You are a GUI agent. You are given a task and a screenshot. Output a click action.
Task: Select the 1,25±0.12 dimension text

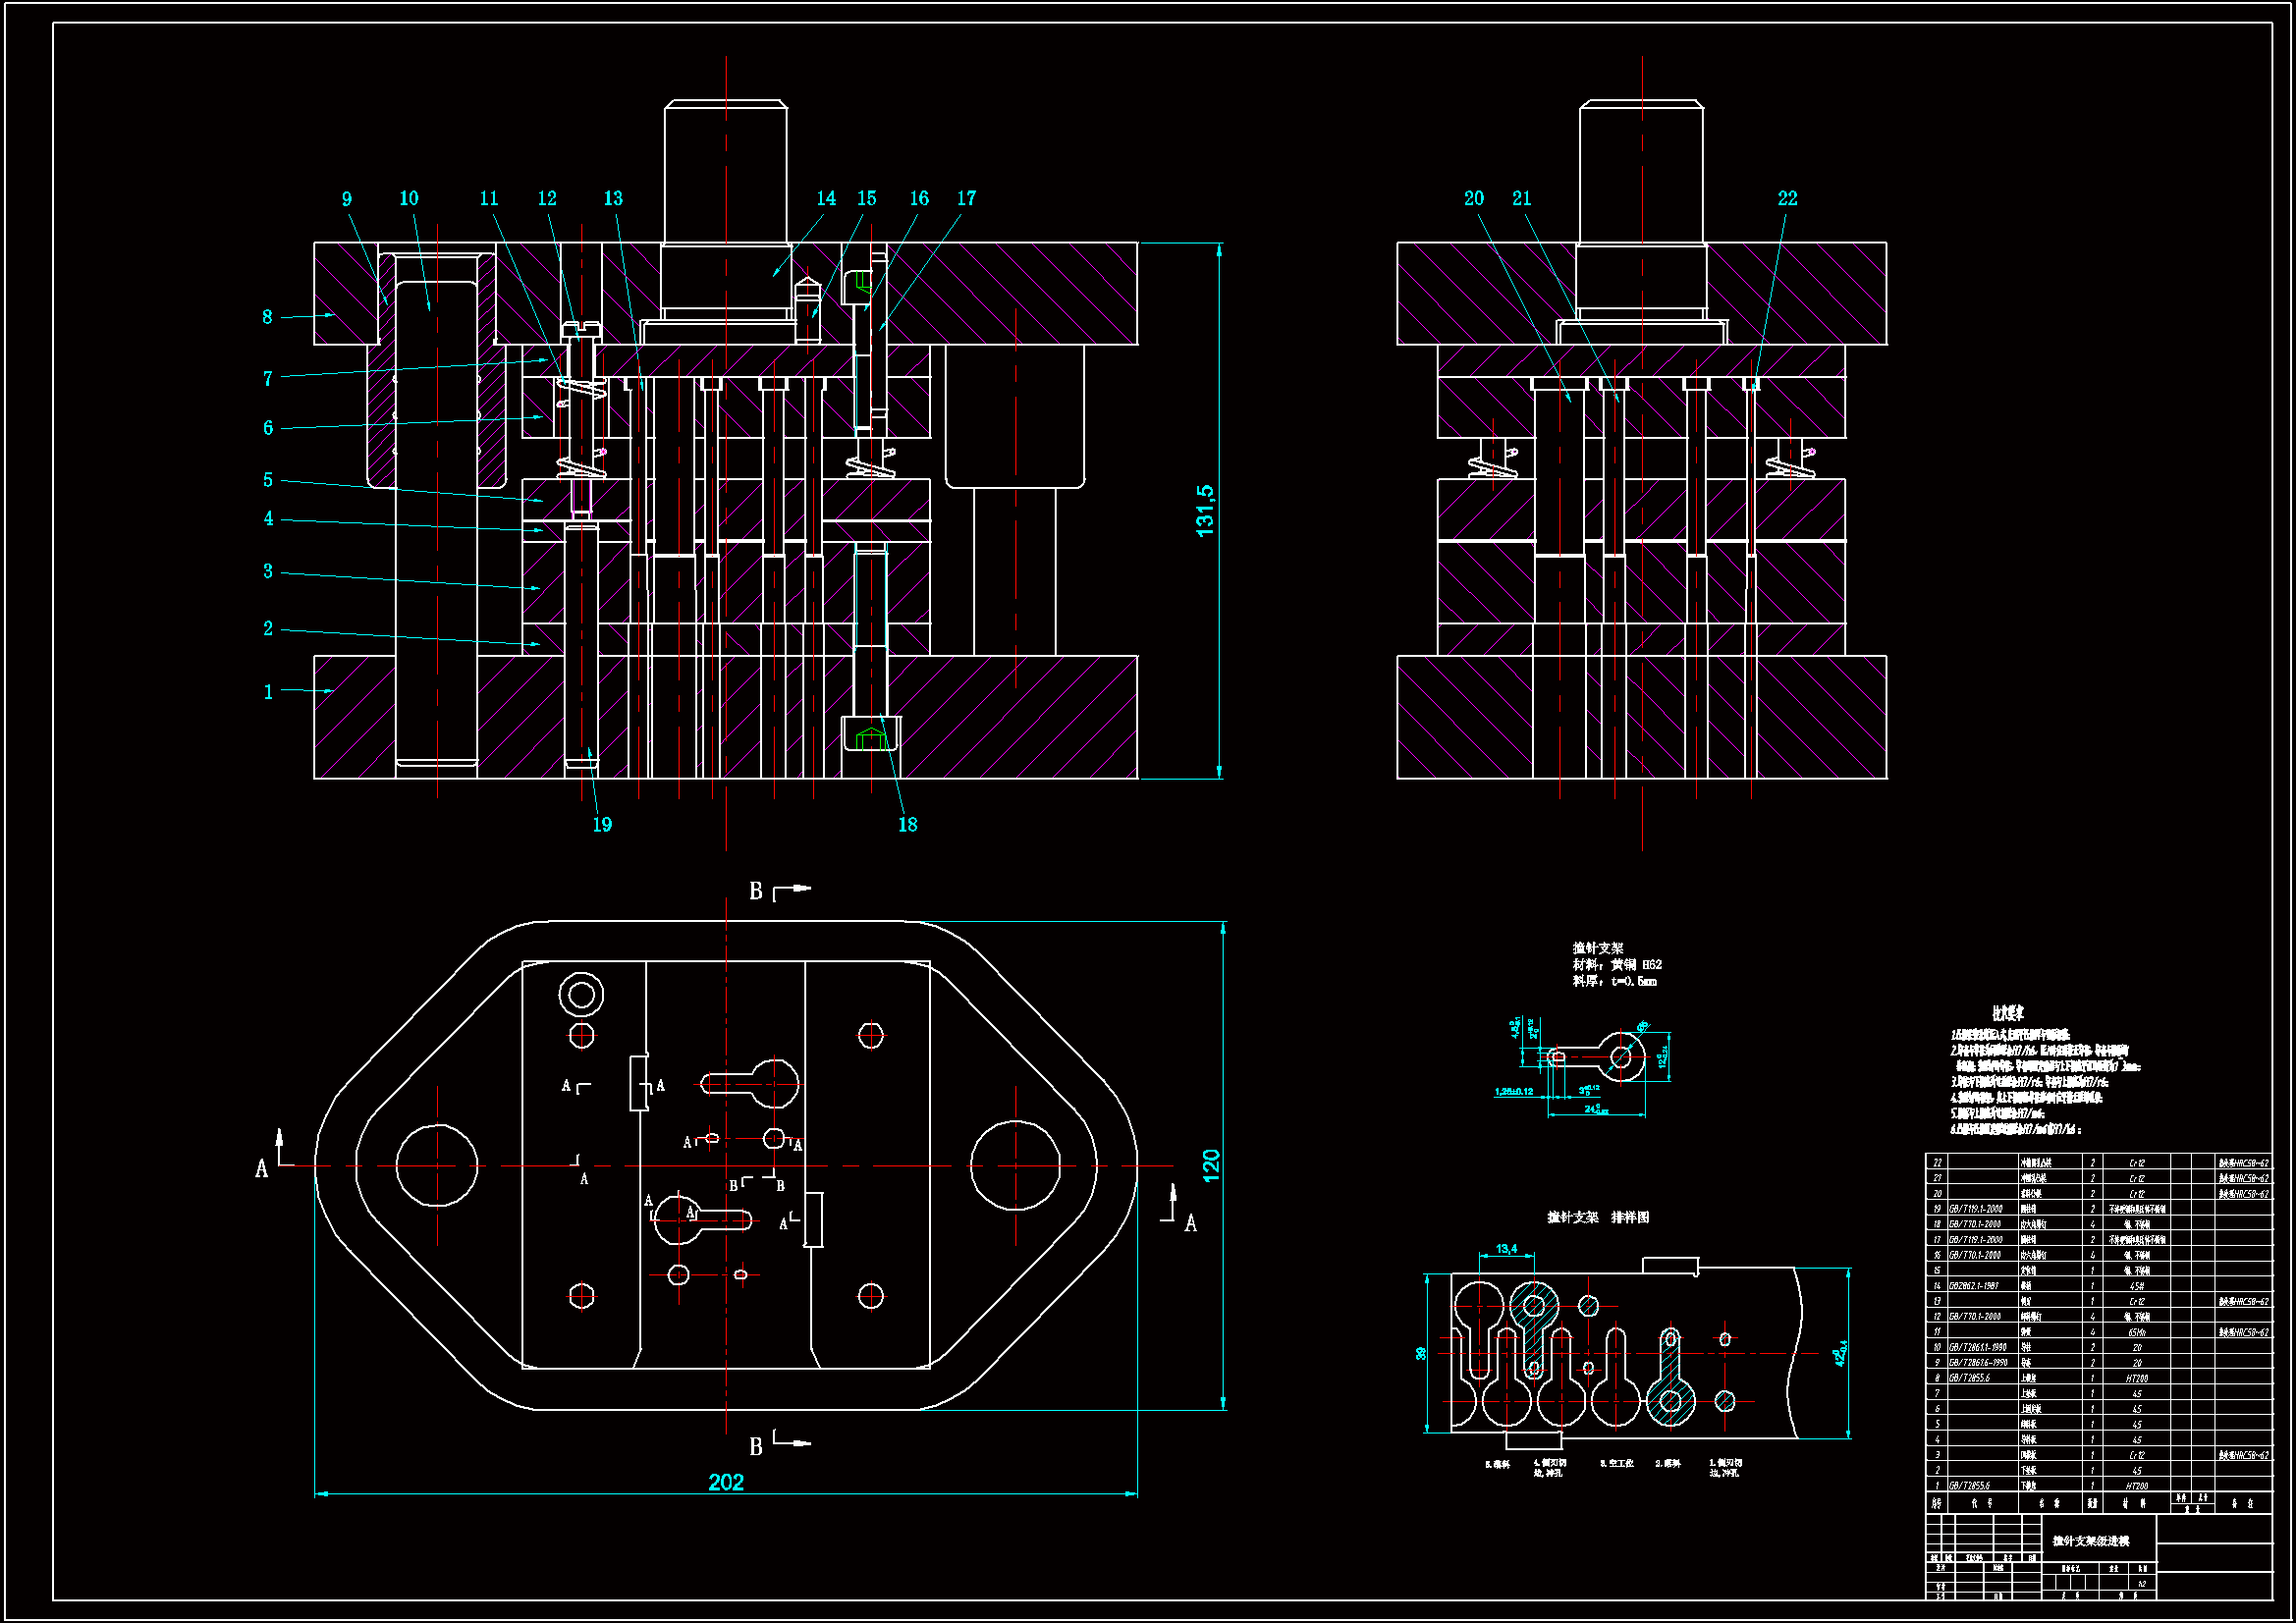coord(1514,1092)
